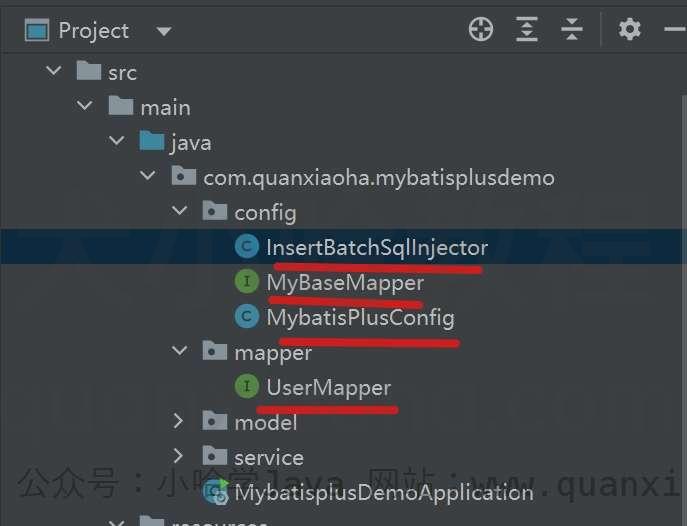Click the Project panel window icon
This screenshot has width=687, height=526.
[x=37, y=30]
